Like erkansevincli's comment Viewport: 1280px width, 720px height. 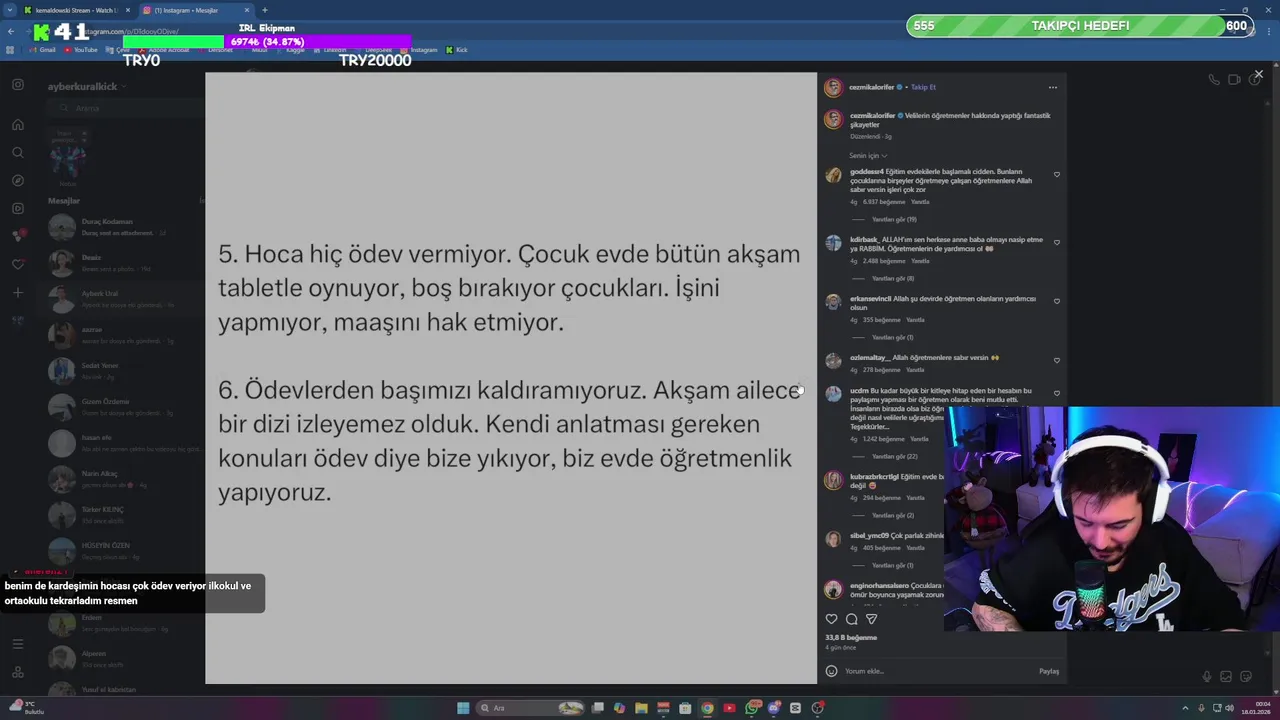tap(1057, 301)
